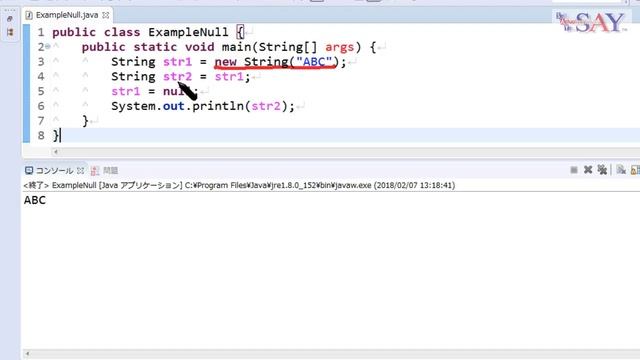Close the ExampleNull.java tab
640x360 pixels.
click(106, 15)
